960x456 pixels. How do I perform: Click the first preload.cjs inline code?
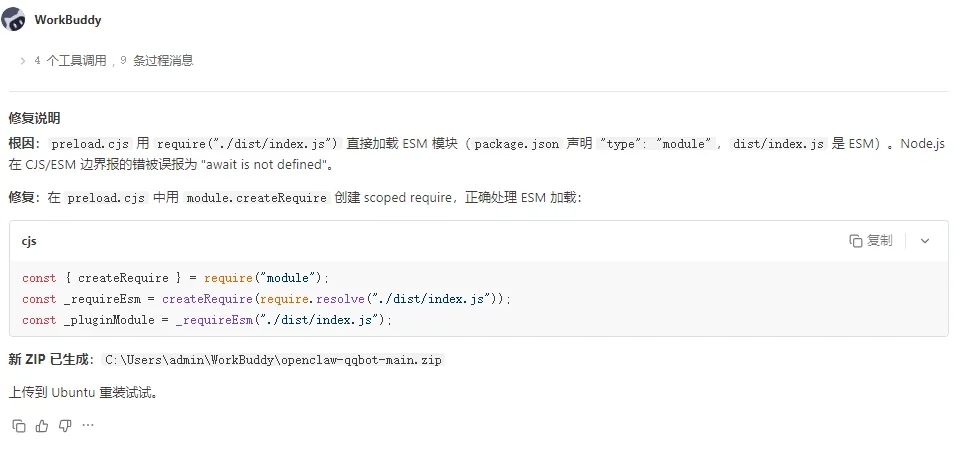90,144
